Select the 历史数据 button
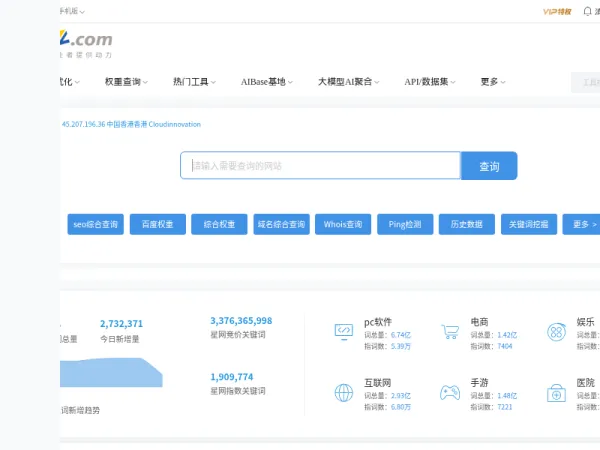Image resolution: width=600 pixels, height=450 pixels. coord(467,224)
